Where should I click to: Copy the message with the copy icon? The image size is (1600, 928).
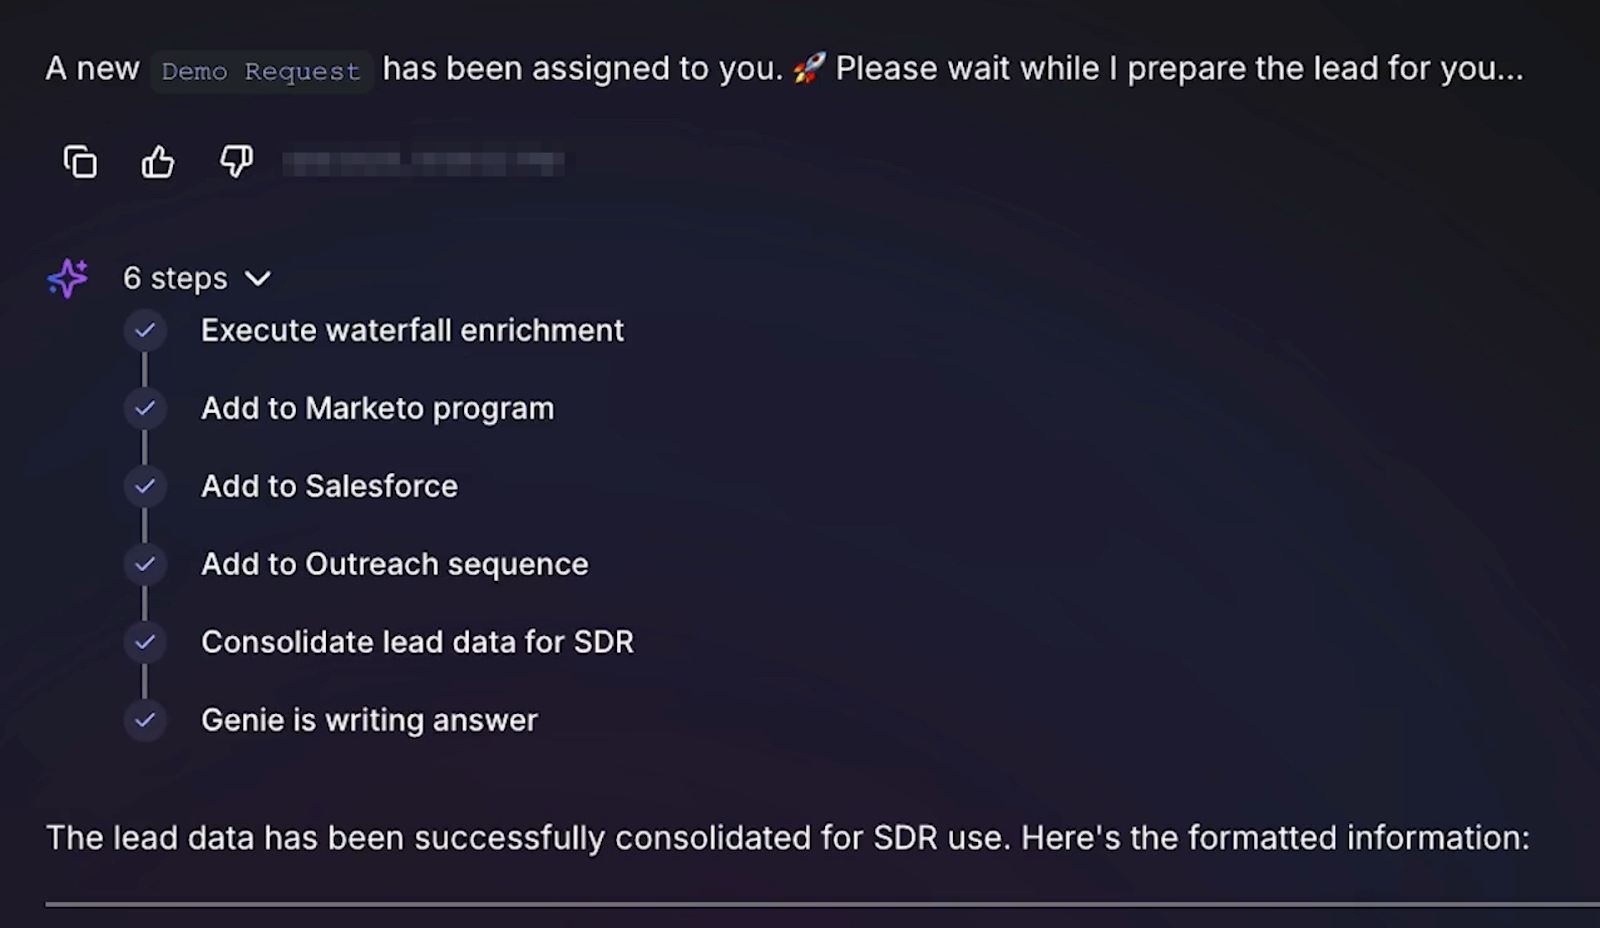click(x=80, y=161)
